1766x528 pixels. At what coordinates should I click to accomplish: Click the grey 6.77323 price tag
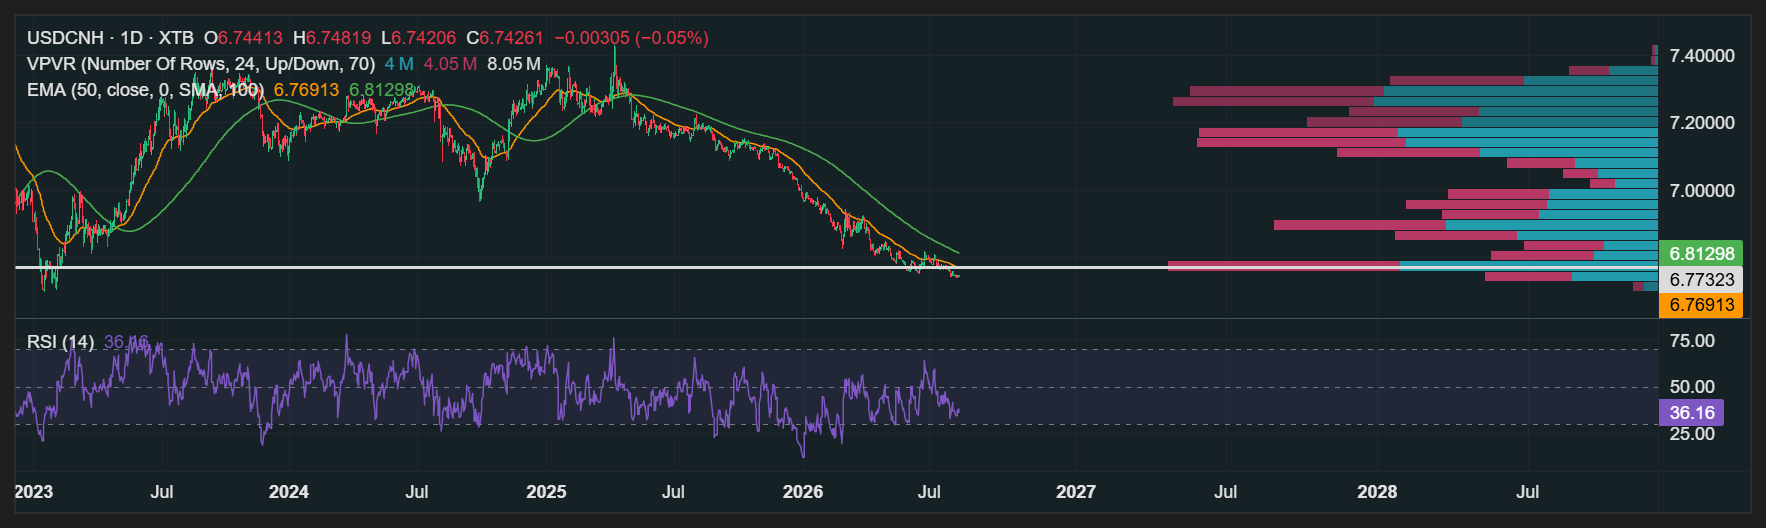[1701, 280]
